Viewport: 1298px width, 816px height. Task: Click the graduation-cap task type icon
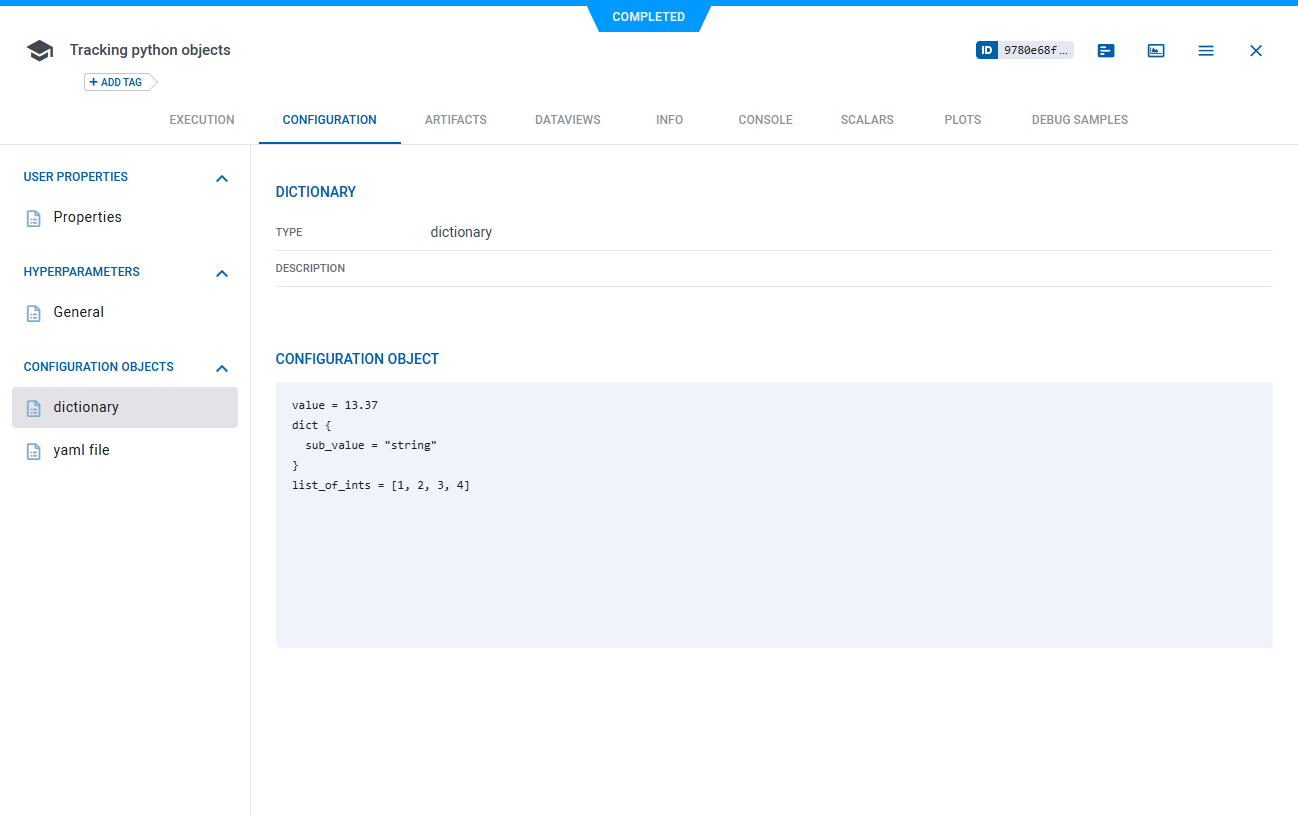(x=39, y=50)
